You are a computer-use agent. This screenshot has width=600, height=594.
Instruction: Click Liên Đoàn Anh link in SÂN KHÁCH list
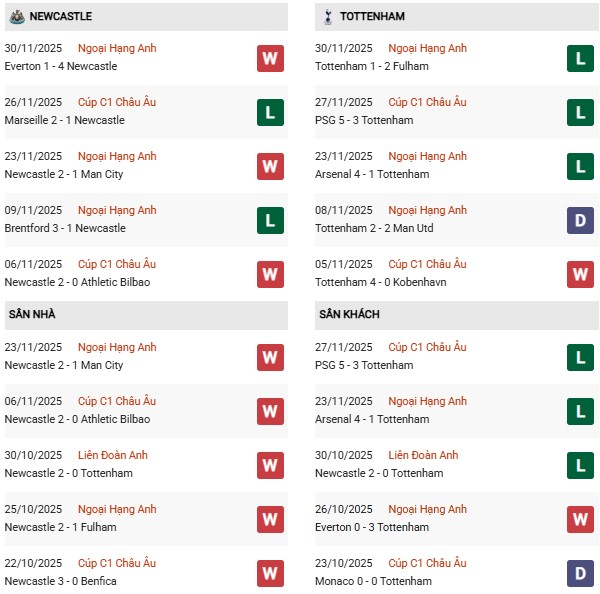point(423,455)
